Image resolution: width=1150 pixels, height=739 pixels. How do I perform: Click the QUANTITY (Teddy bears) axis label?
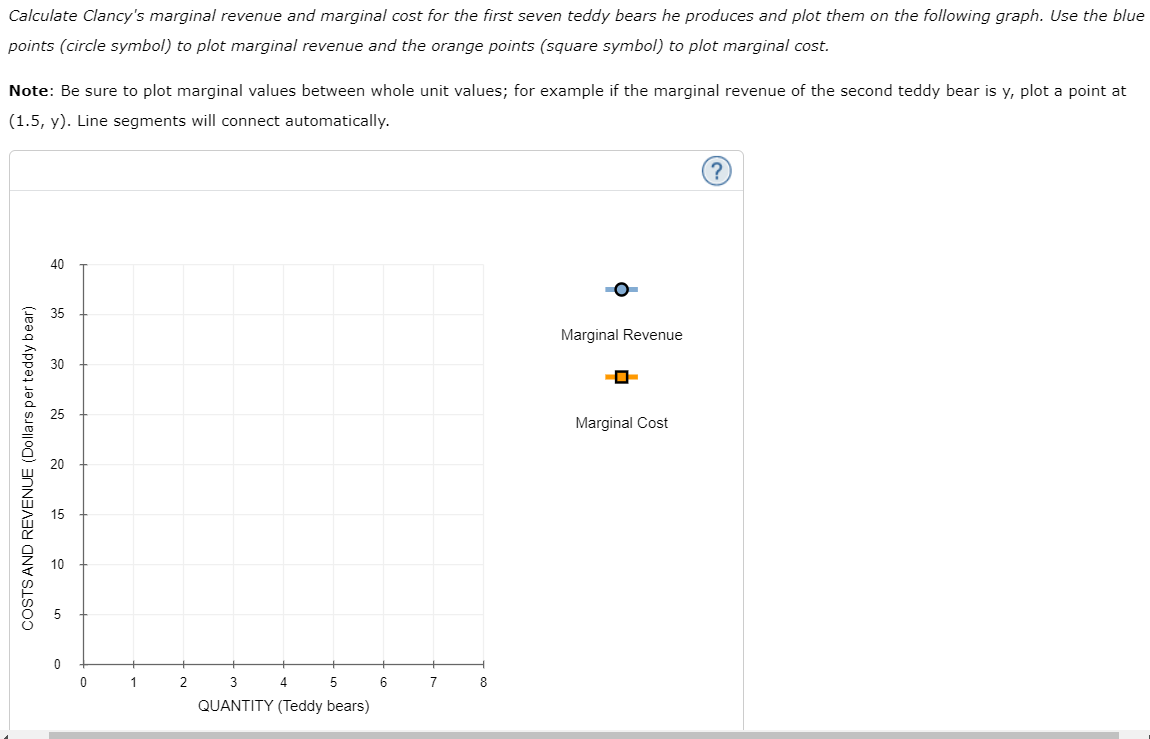tap(283, 705)
